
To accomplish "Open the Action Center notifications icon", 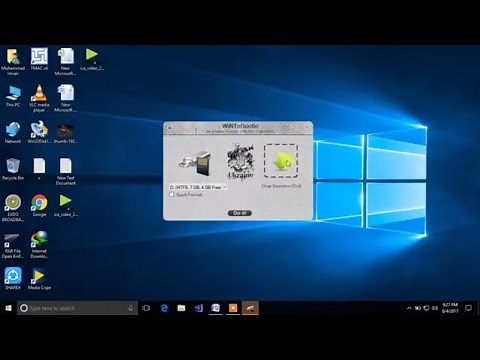I will [x=469, y=308].
